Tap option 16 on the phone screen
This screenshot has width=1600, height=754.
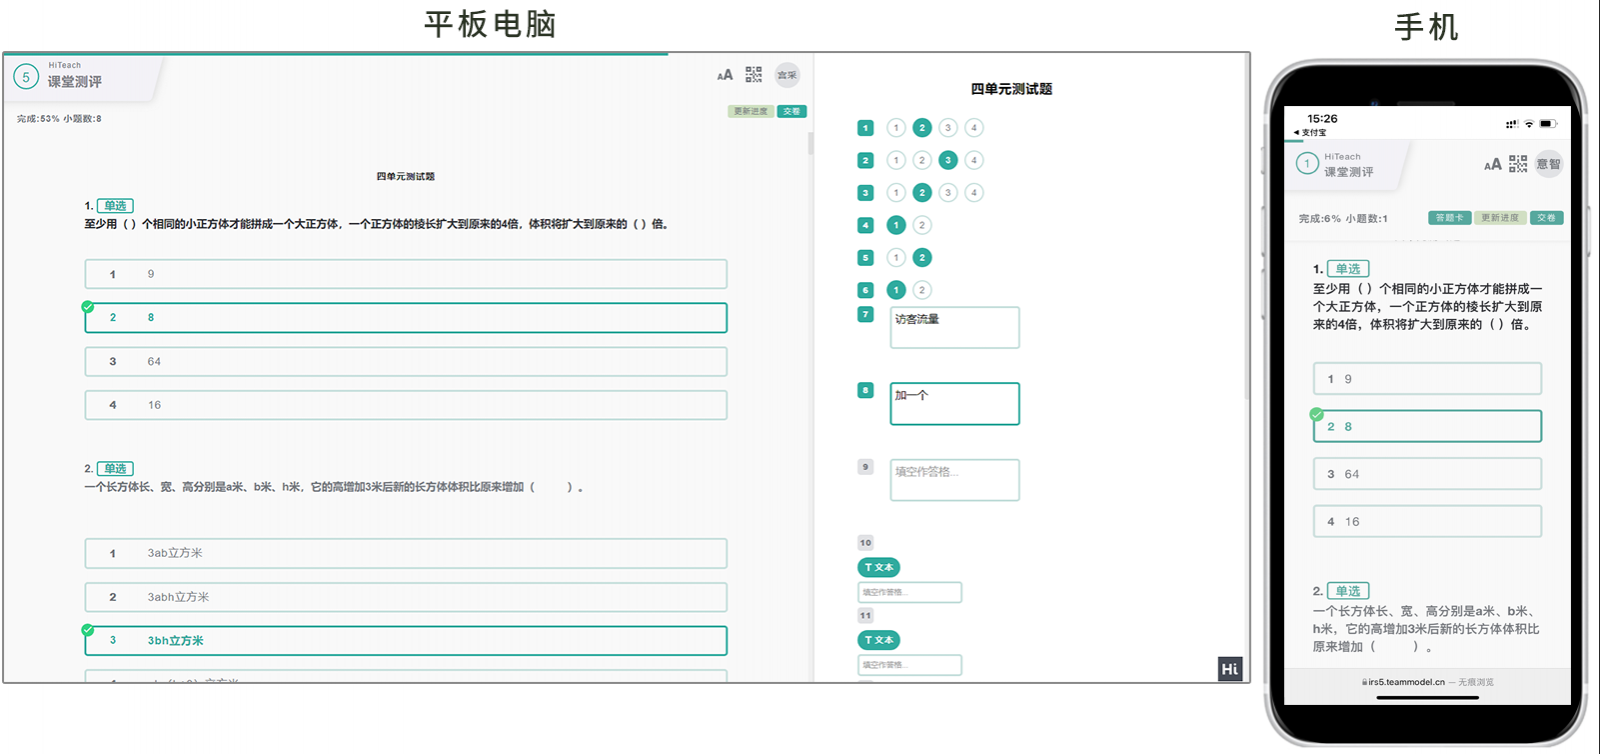click(x=1427, y=522)
